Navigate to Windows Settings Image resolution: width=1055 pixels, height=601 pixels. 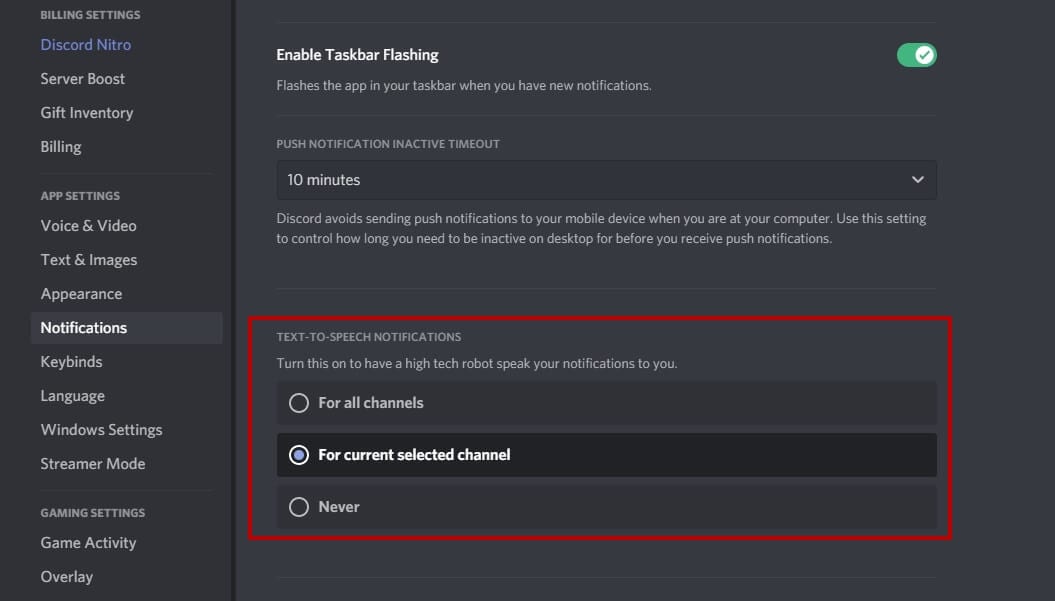pos(101,430)
